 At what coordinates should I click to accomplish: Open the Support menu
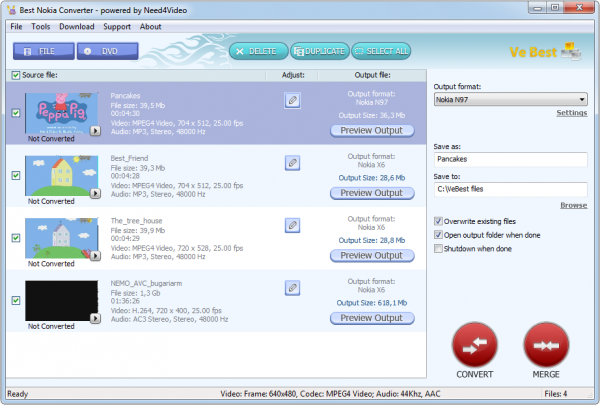click(x=117, y=27)
